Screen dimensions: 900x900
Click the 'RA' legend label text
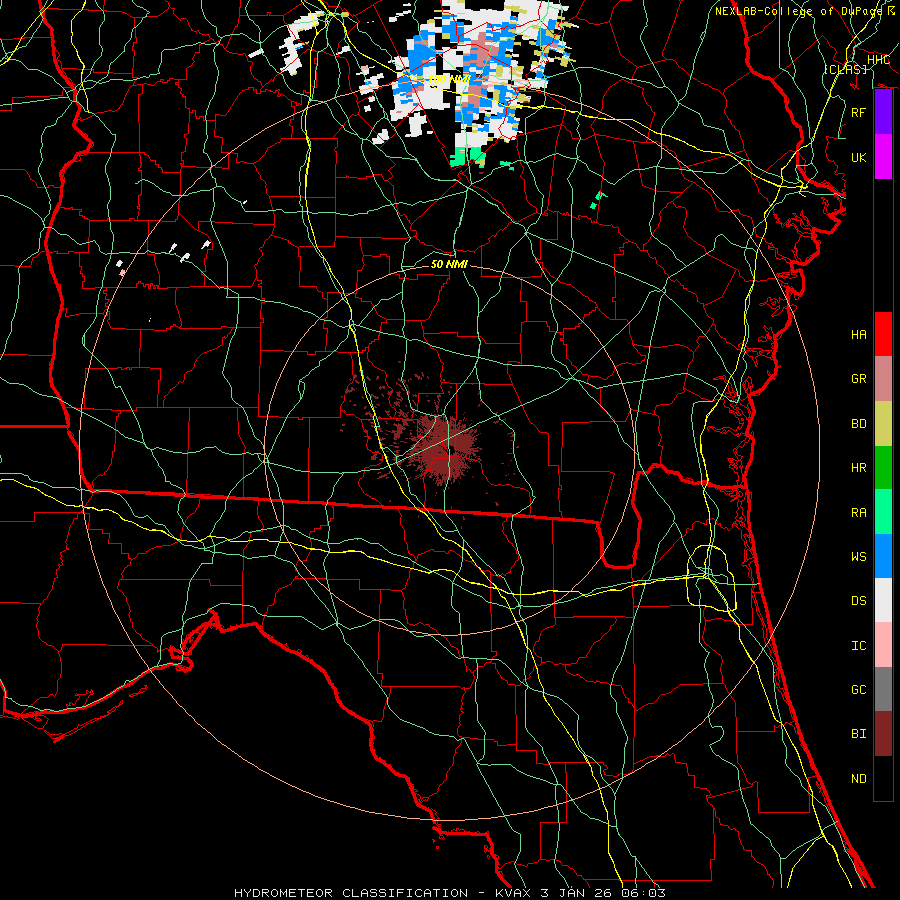pyautogui.click(x=859, y=512)
